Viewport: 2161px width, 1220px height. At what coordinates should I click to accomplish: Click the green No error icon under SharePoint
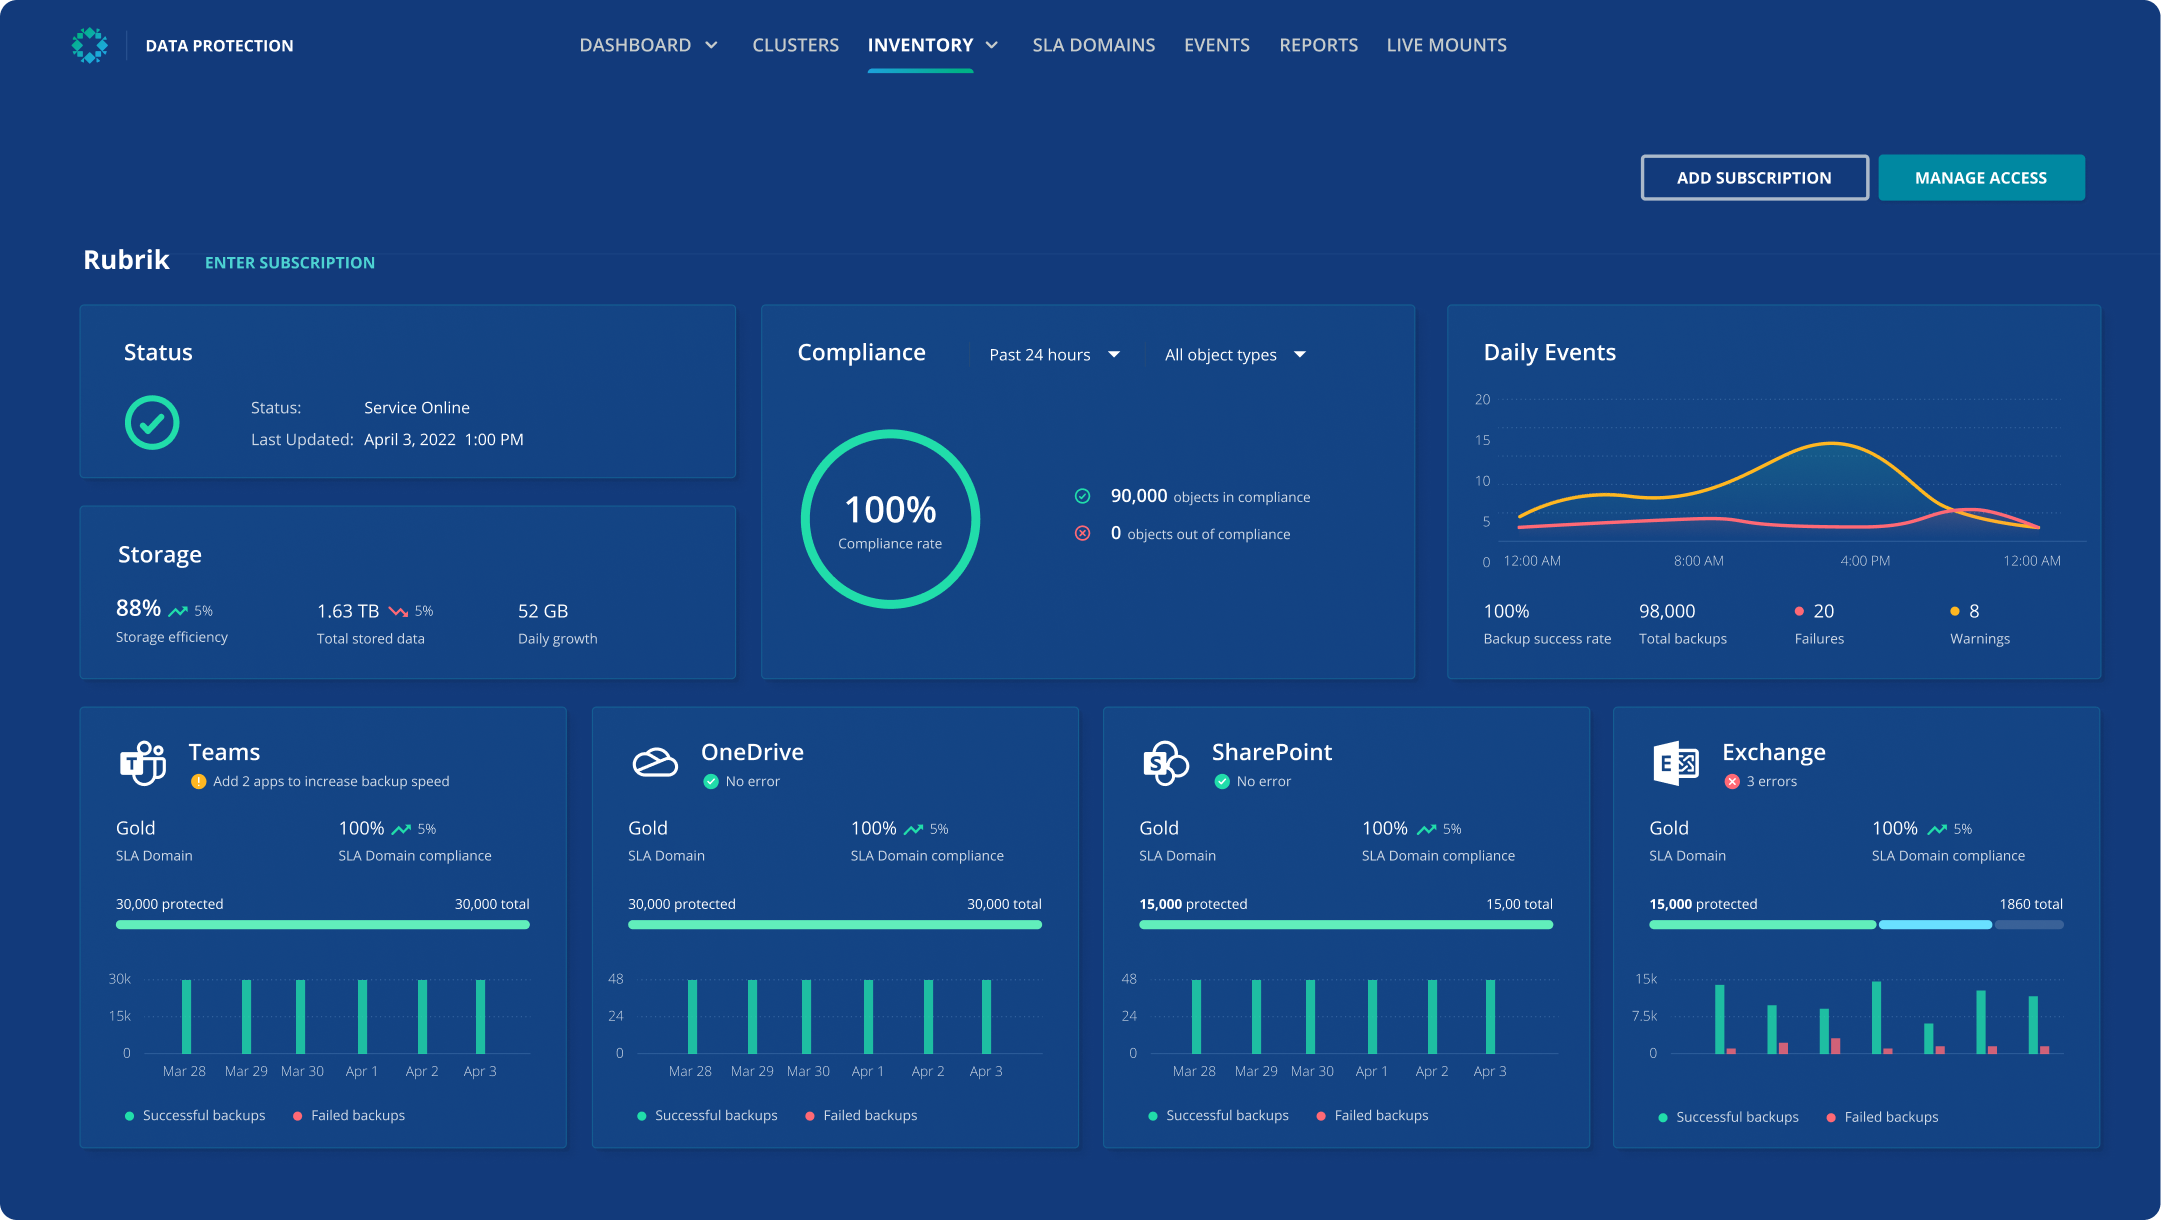(1222, 782)
